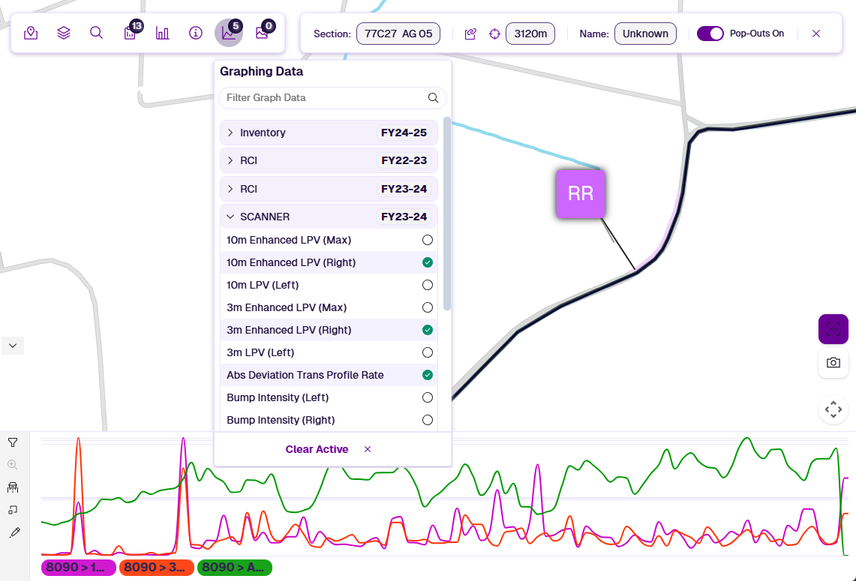Click the 3120m chainage pill

point(531,34)
